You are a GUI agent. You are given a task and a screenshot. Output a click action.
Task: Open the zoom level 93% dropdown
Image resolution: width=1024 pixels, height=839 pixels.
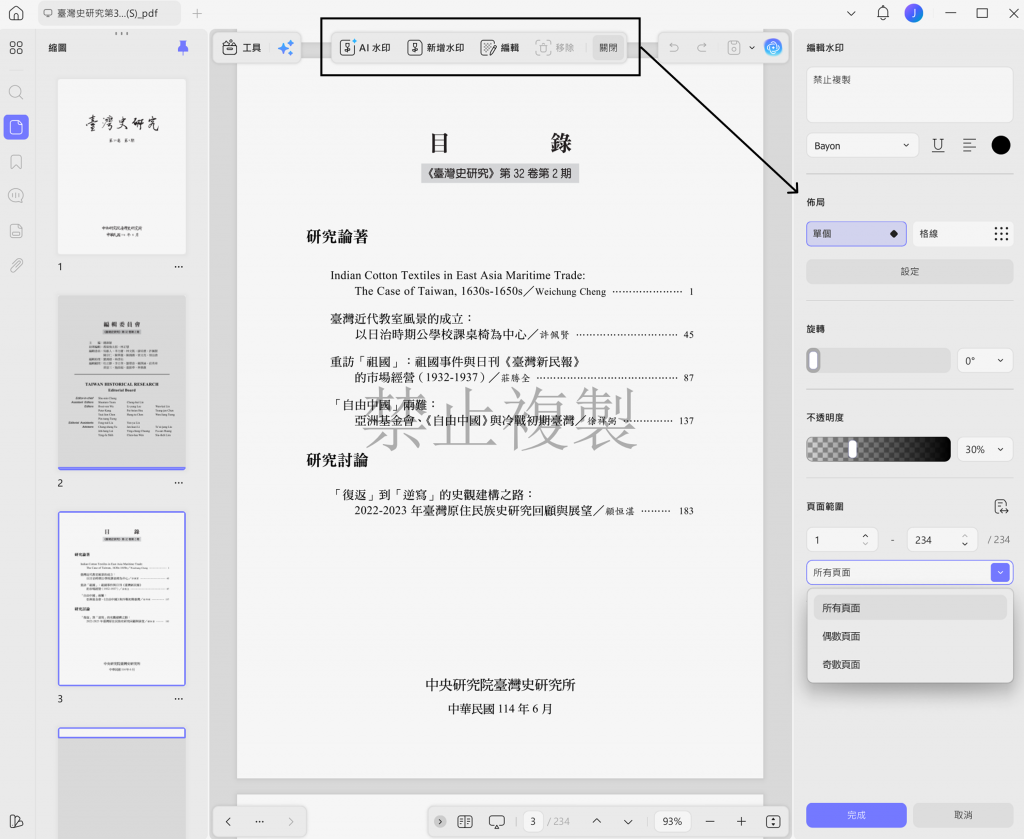pyautogui.click(x=672, y=821)
